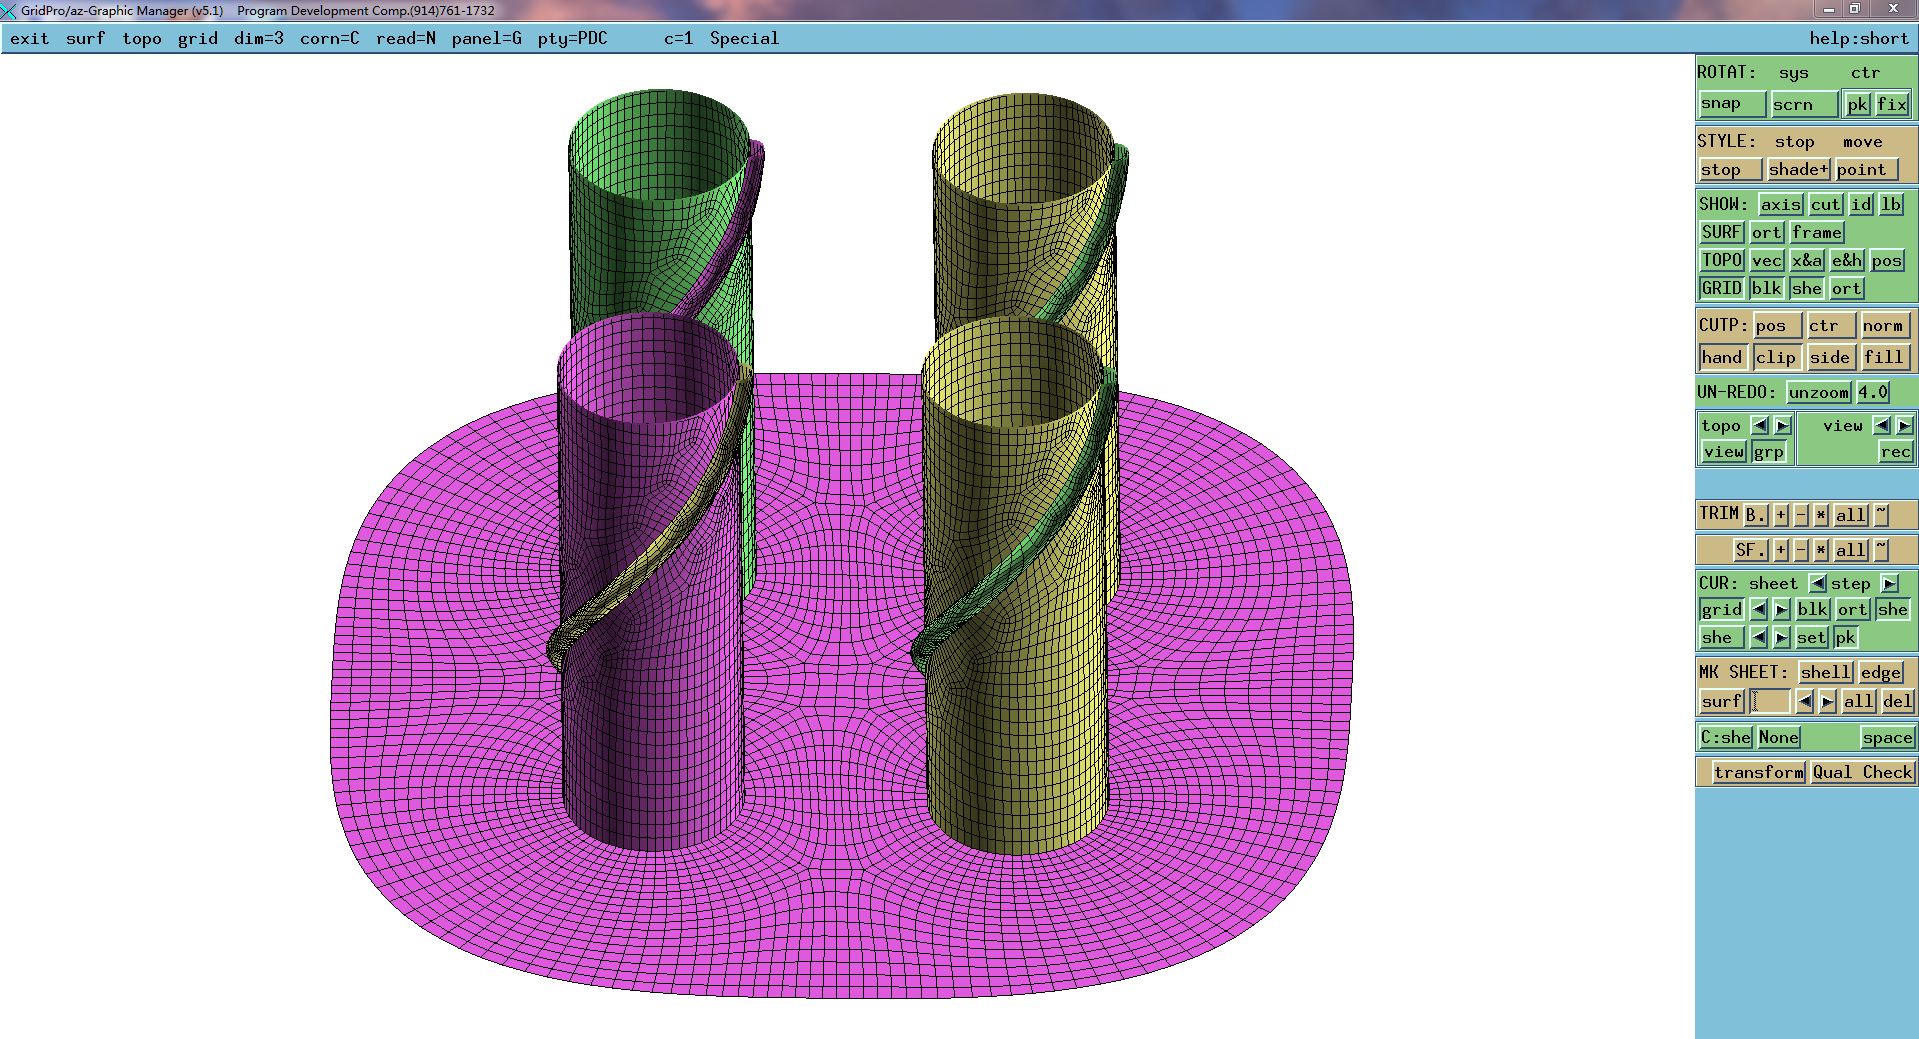The height and width of the screenshot is (1039, 1919).
Task: Click the snap rotation button
Action: pos(1732,104)
